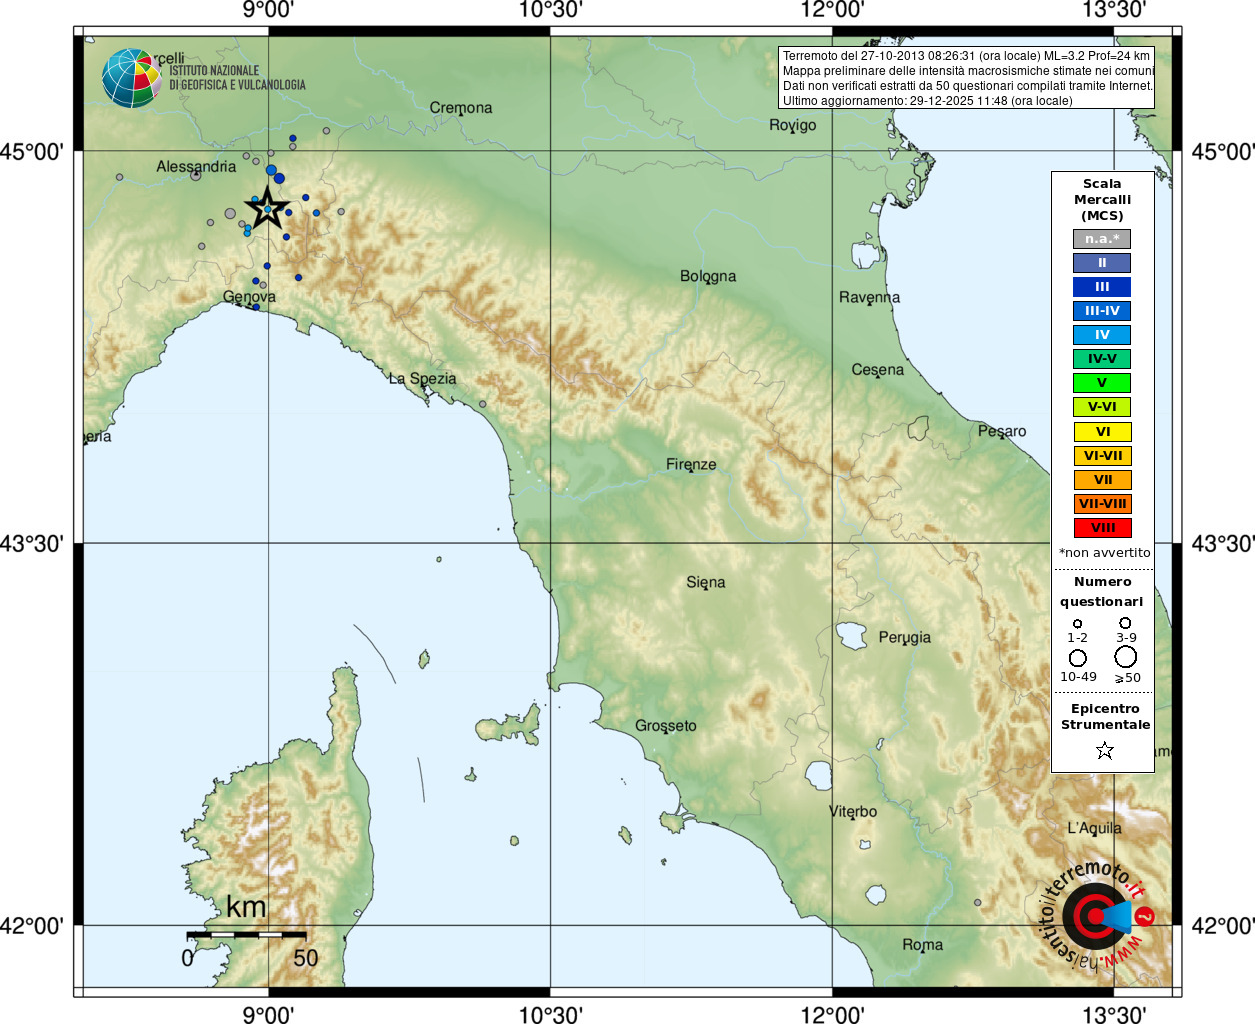Click the earthquake info text box

[966, 78]
